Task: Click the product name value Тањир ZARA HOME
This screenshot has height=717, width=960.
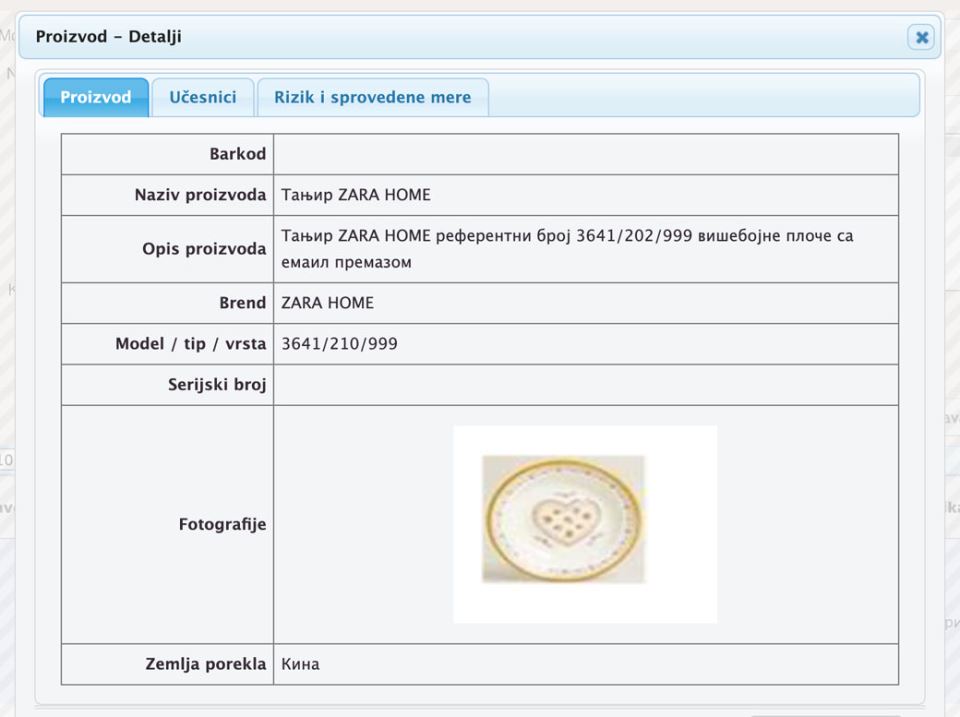Action: tap(356, 195)
